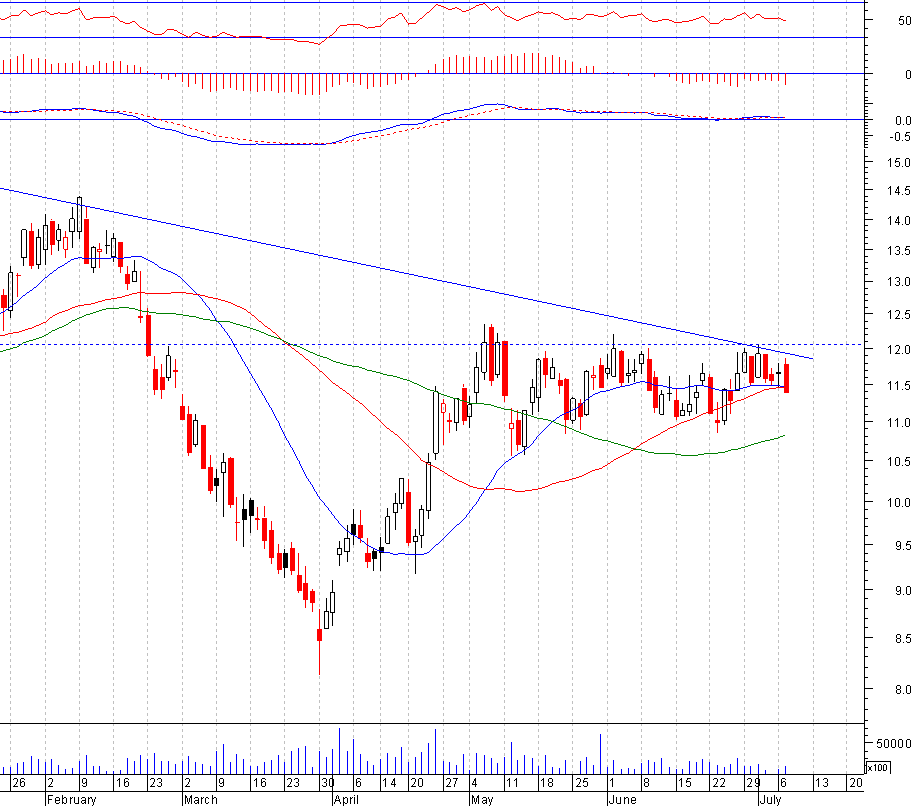The width and height of the screenshot is (915, 806).
Task: Click the 13.0 price axis label
Action: pos(899,282)
